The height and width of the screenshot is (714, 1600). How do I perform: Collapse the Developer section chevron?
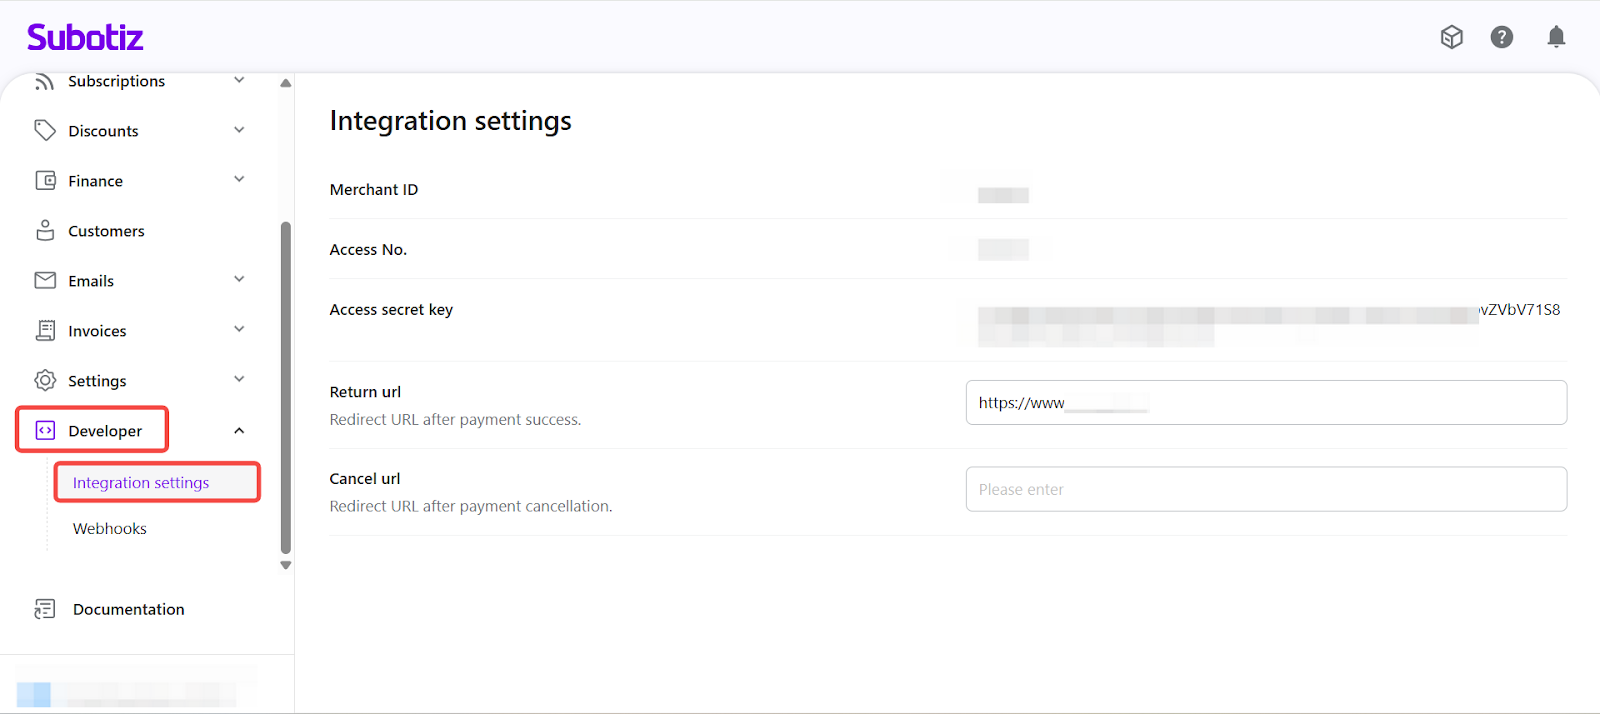(239, 430)
